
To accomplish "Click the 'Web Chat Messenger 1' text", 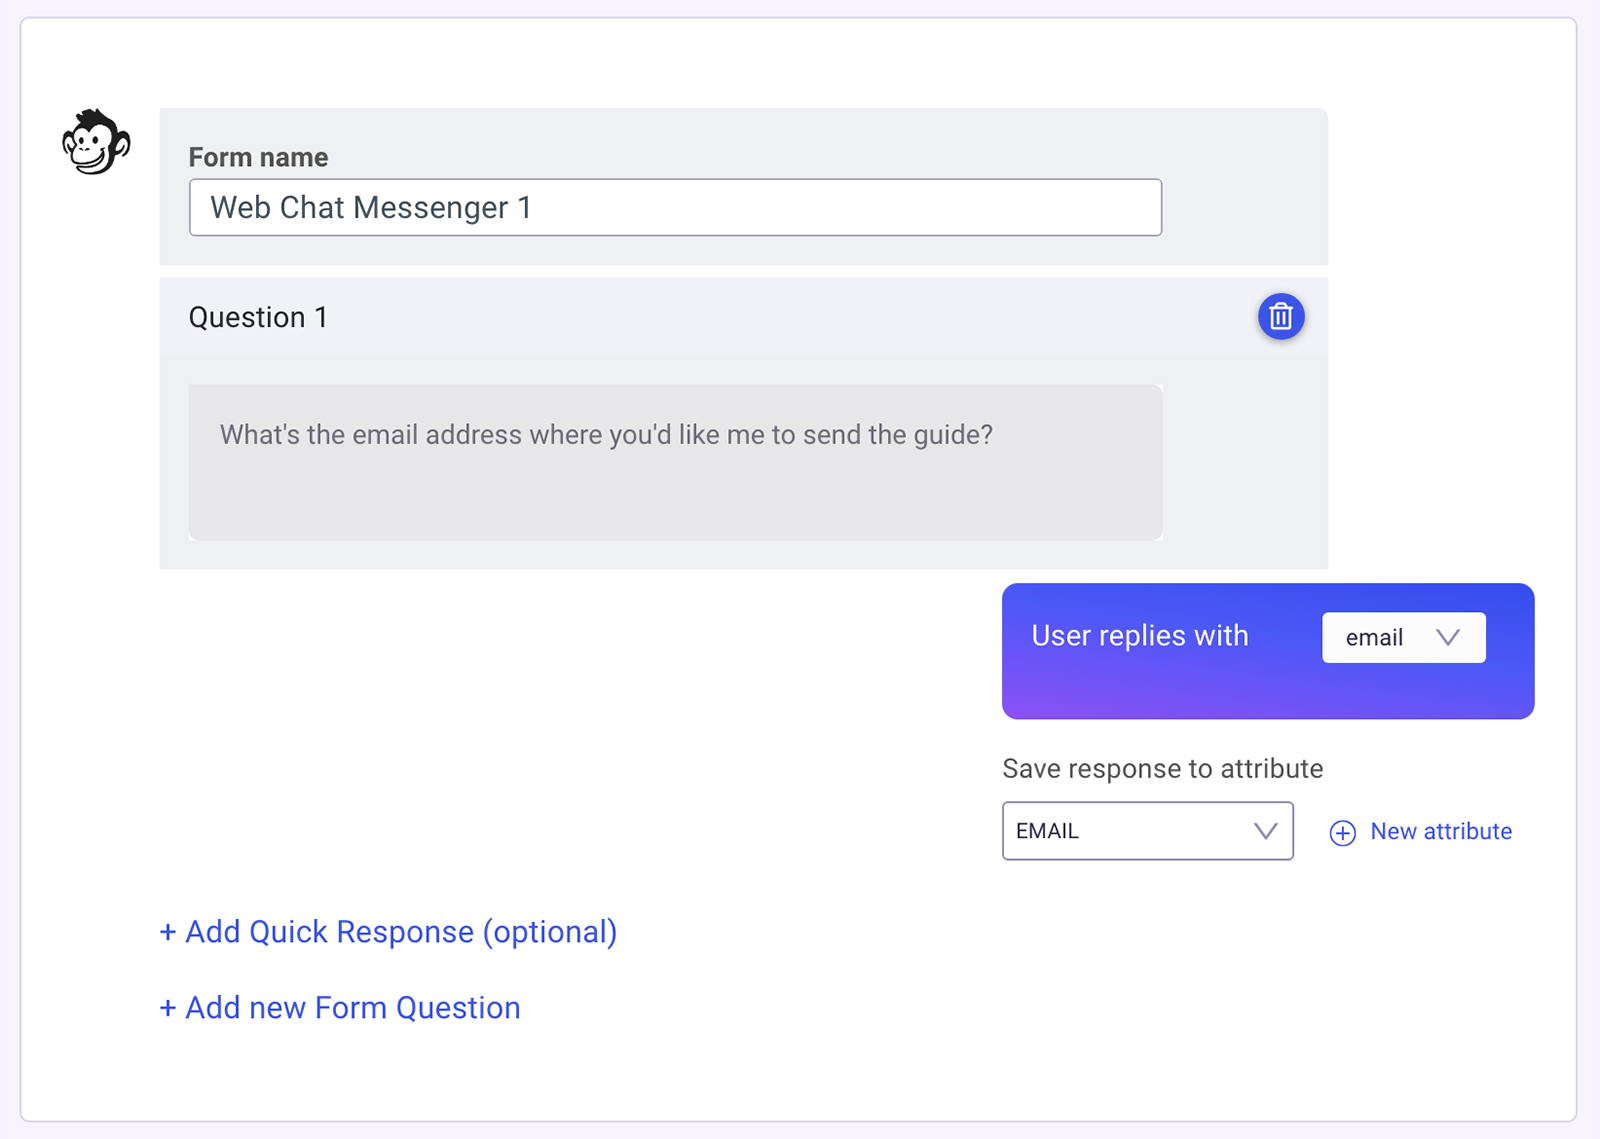I will click(x=370, y=207).
